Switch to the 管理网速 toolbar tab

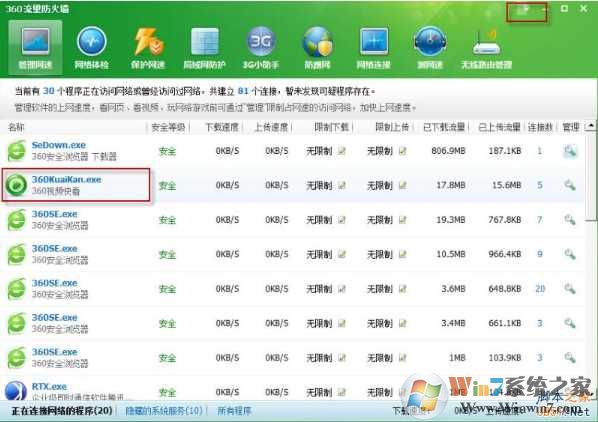point(35,48)
